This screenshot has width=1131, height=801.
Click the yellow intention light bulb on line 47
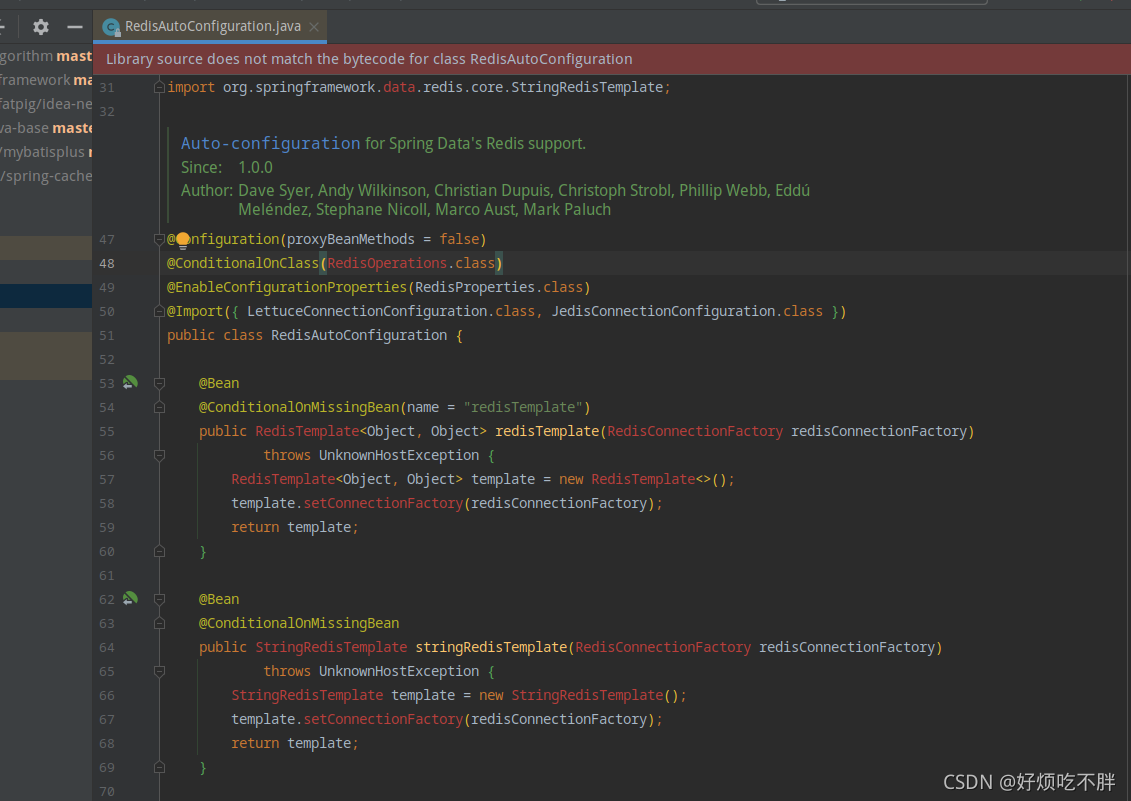point(182,240)
